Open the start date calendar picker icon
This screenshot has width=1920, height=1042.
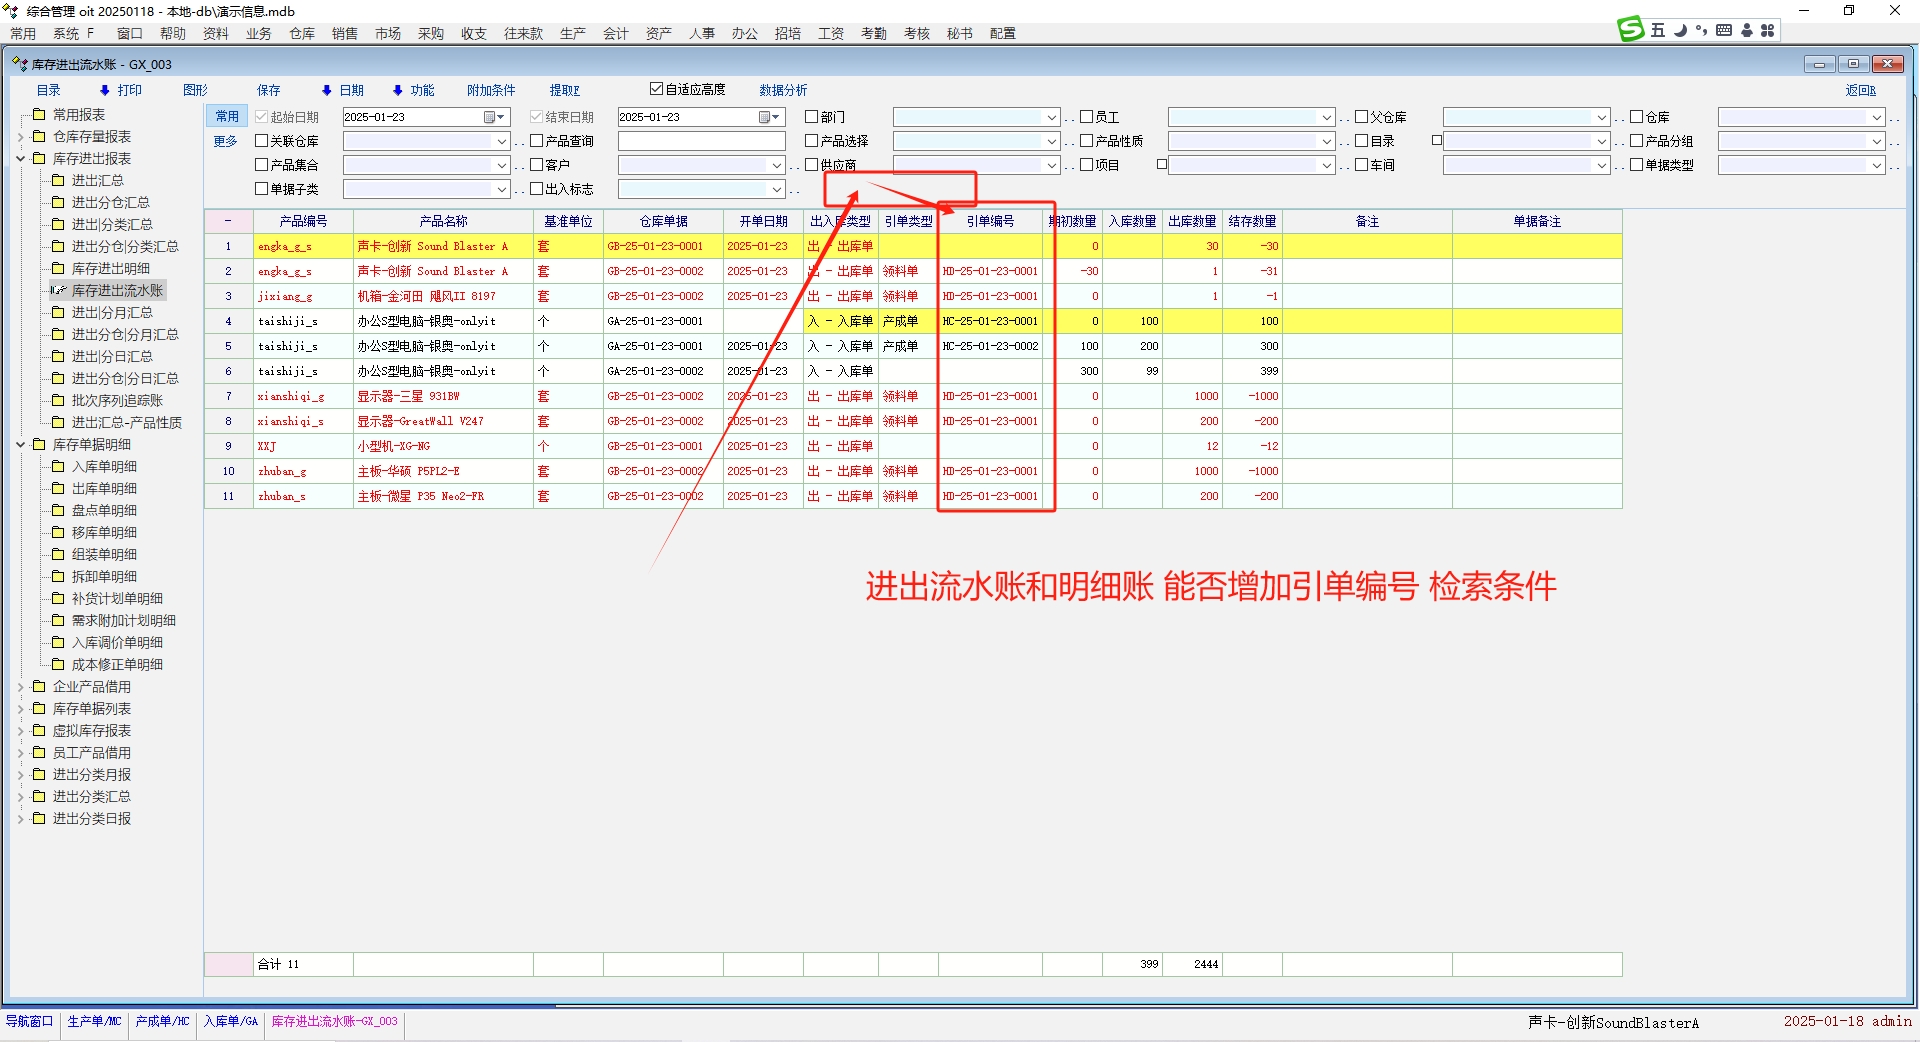pos(490,118)
